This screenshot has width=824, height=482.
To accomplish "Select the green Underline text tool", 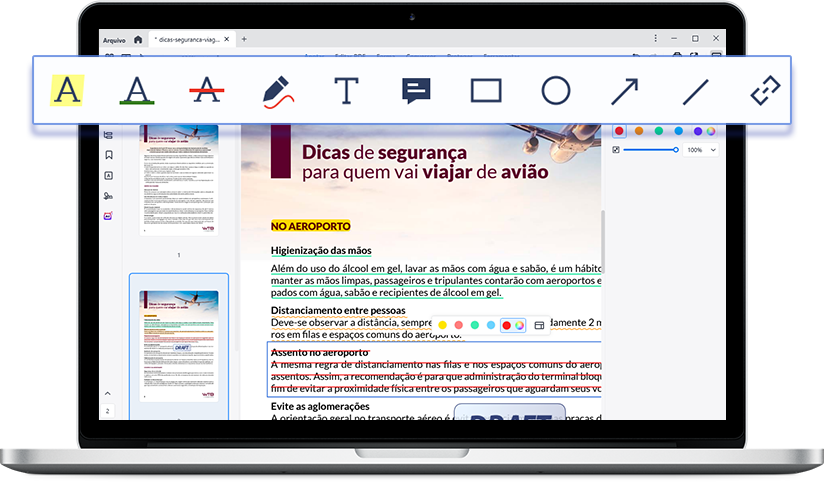I will point(137,91).
